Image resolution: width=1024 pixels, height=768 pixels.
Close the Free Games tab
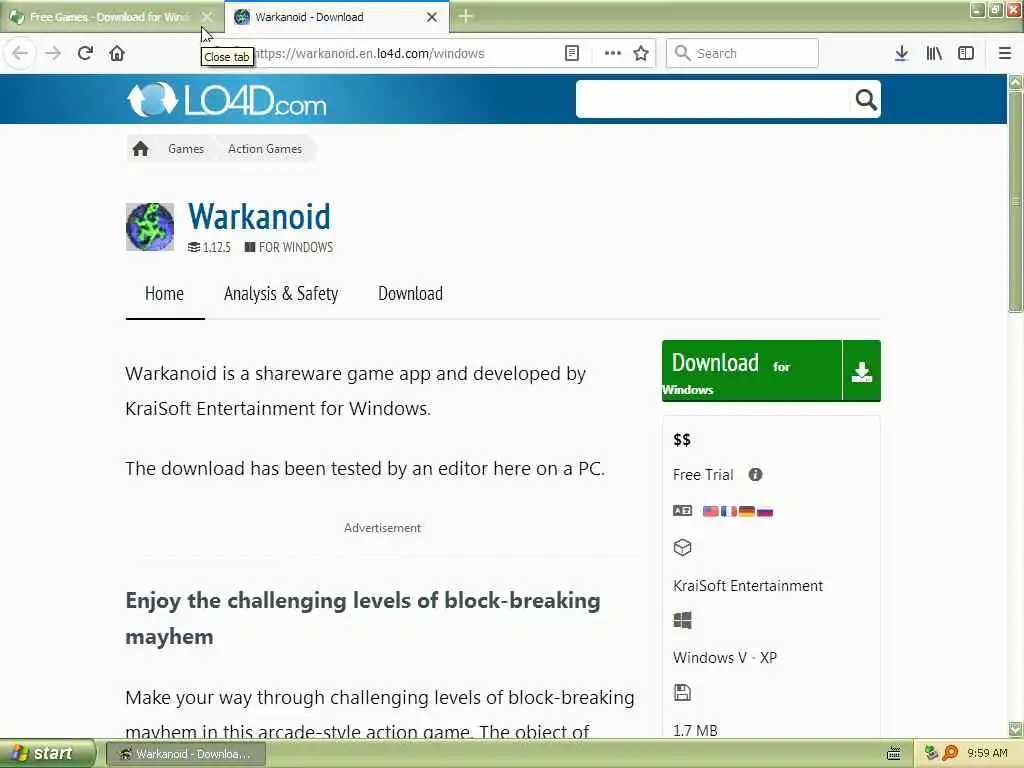pyautogui.click(x=207, y=17)
